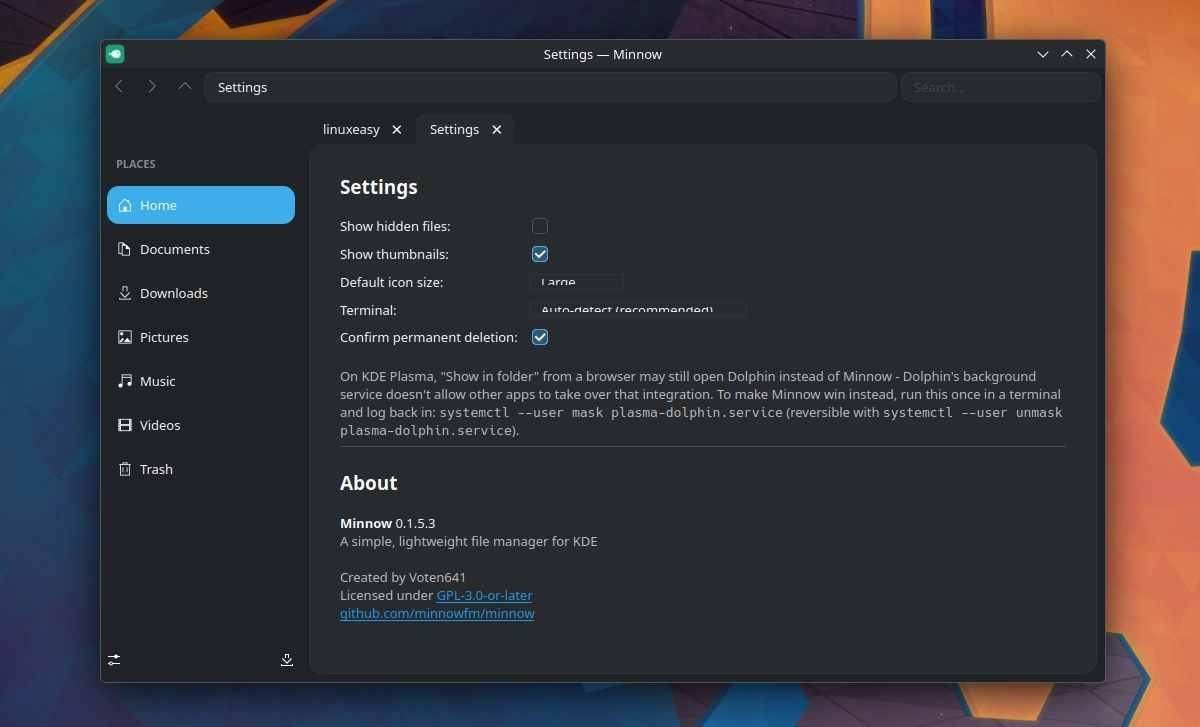This screenshot has width=1200, height=727.
Task: Disable Confirm permanent deletion checkbox
Action: tap(540, 337)
